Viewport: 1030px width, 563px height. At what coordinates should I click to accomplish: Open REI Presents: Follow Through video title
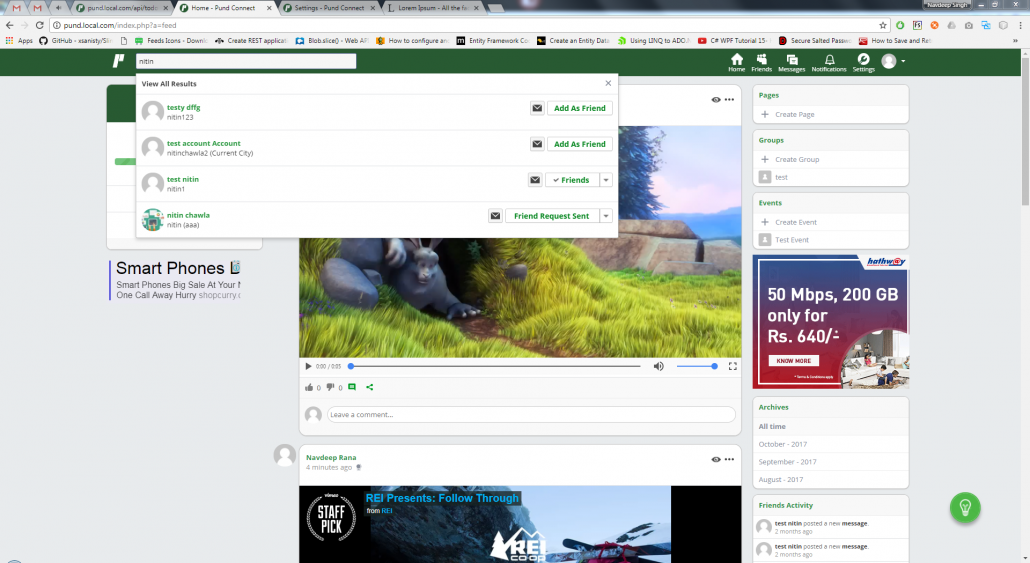442,498
